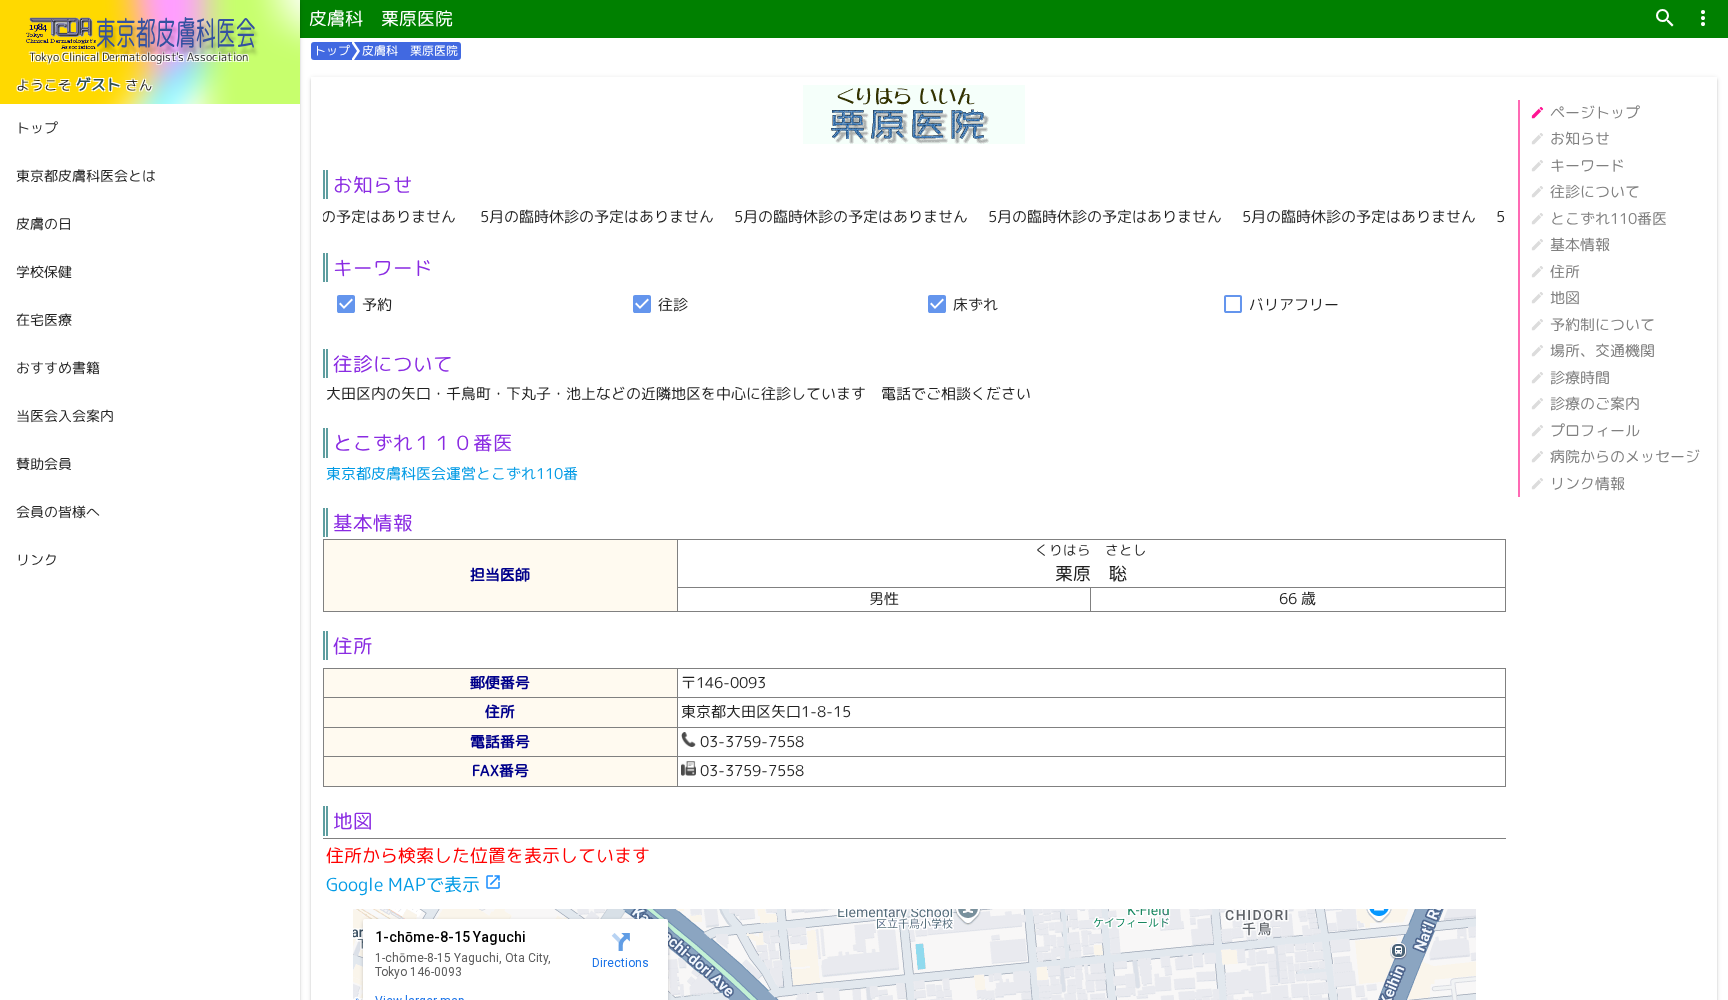Select 賛助会員 in sidebar

[x=150, y=464]
